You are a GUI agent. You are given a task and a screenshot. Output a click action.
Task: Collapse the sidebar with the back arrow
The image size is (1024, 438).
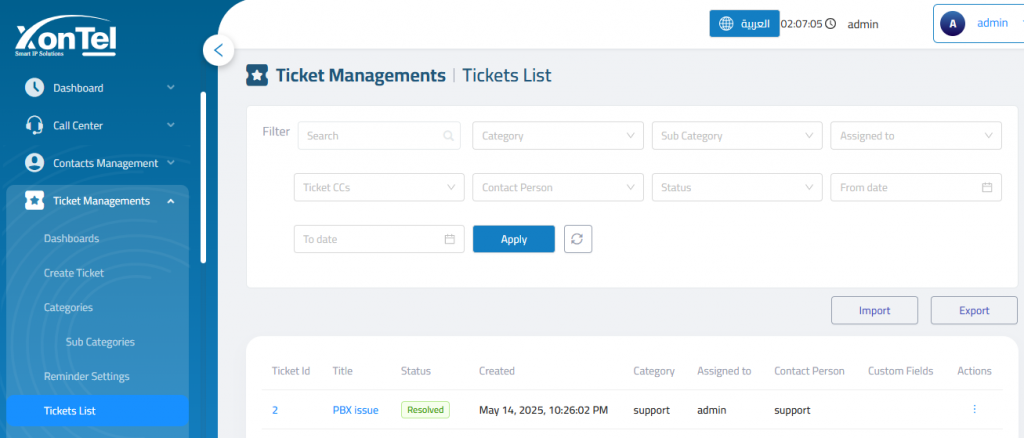[x=218, y=50]
